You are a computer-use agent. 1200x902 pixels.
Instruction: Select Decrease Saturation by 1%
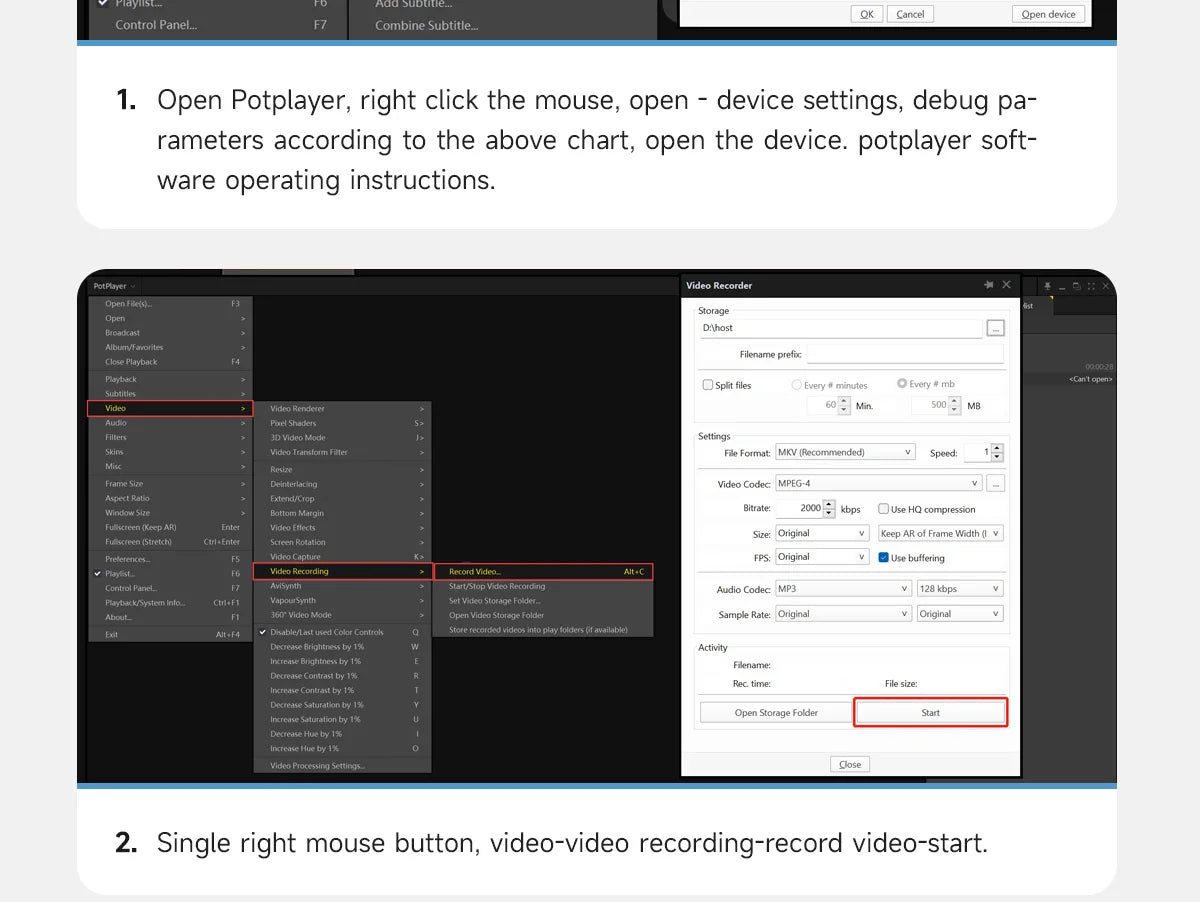point(342,705)
